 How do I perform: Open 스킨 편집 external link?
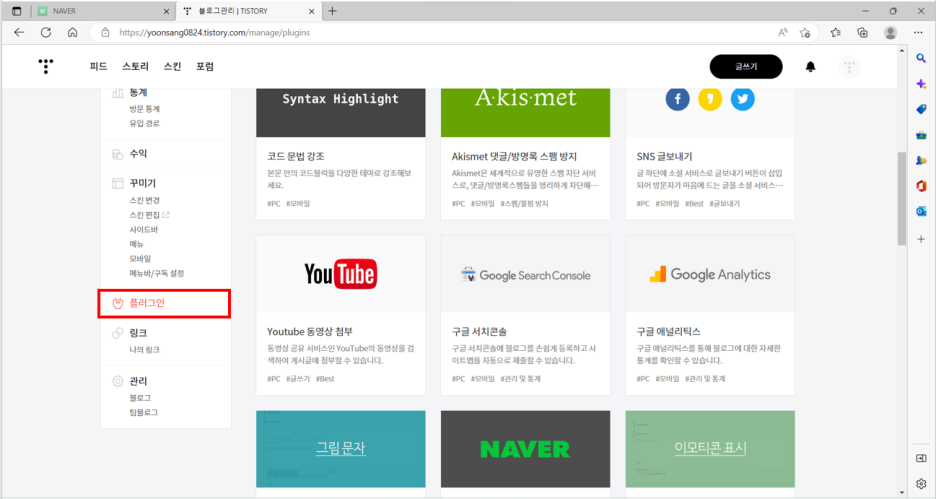[149, 215]
